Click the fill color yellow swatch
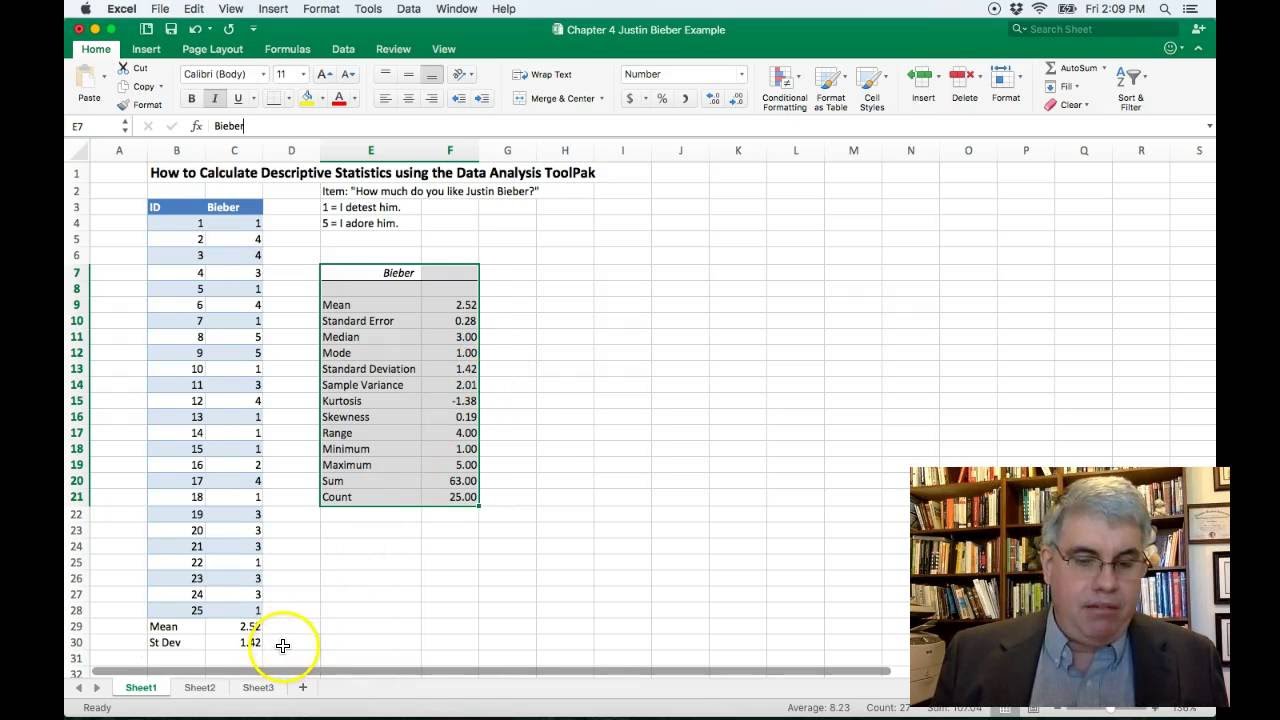Viewport: 1280px width, 720px height. point(307,98)
